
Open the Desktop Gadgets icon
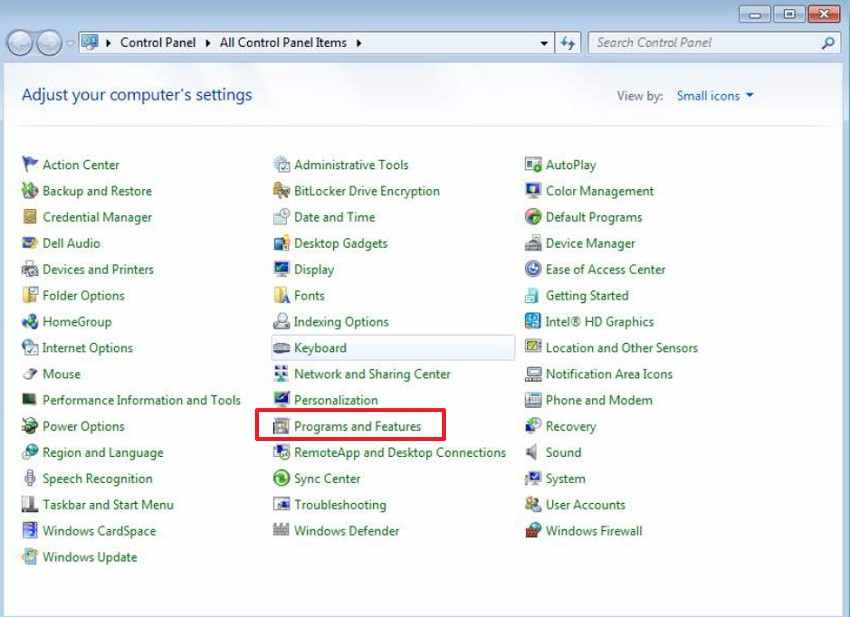[x=281, y=242]
